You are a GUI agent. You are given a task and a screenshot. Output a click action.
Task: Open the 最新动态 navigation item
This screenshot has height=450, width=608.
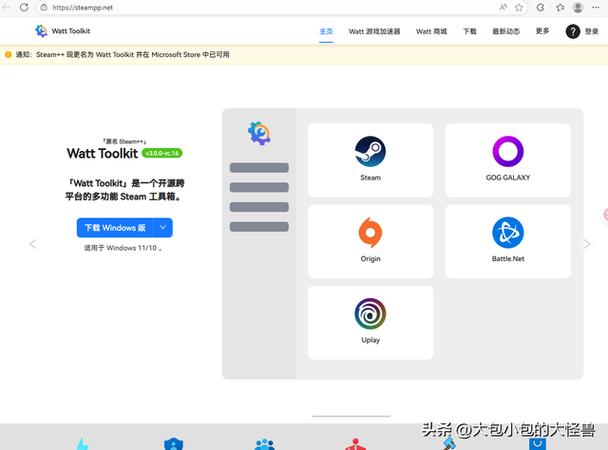pos(506,31)
